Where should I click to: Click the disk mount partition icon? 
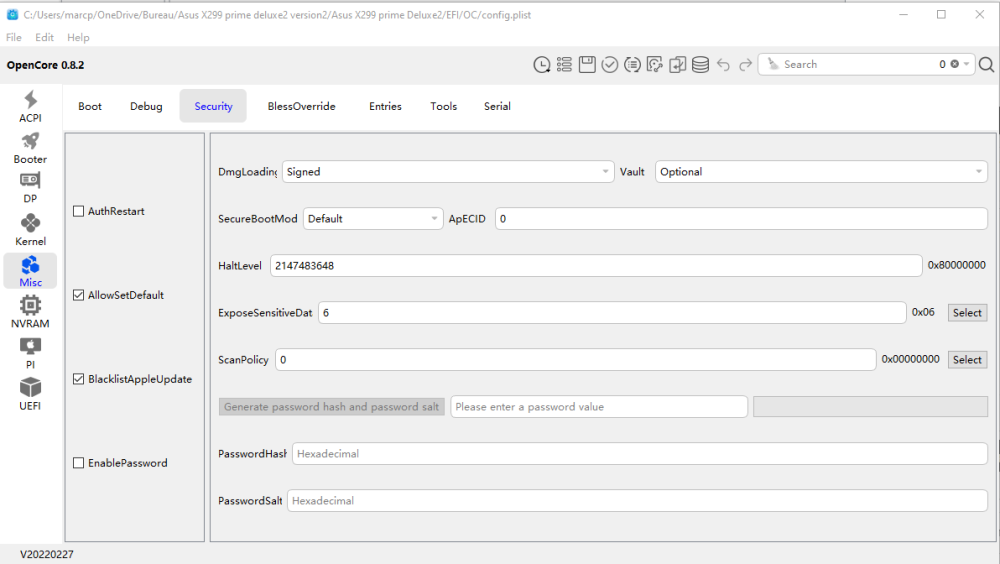pos(654,64)
